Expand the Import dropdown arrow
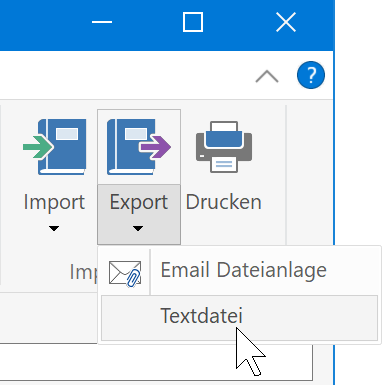 pyautogui.click(x=54, y=228)
